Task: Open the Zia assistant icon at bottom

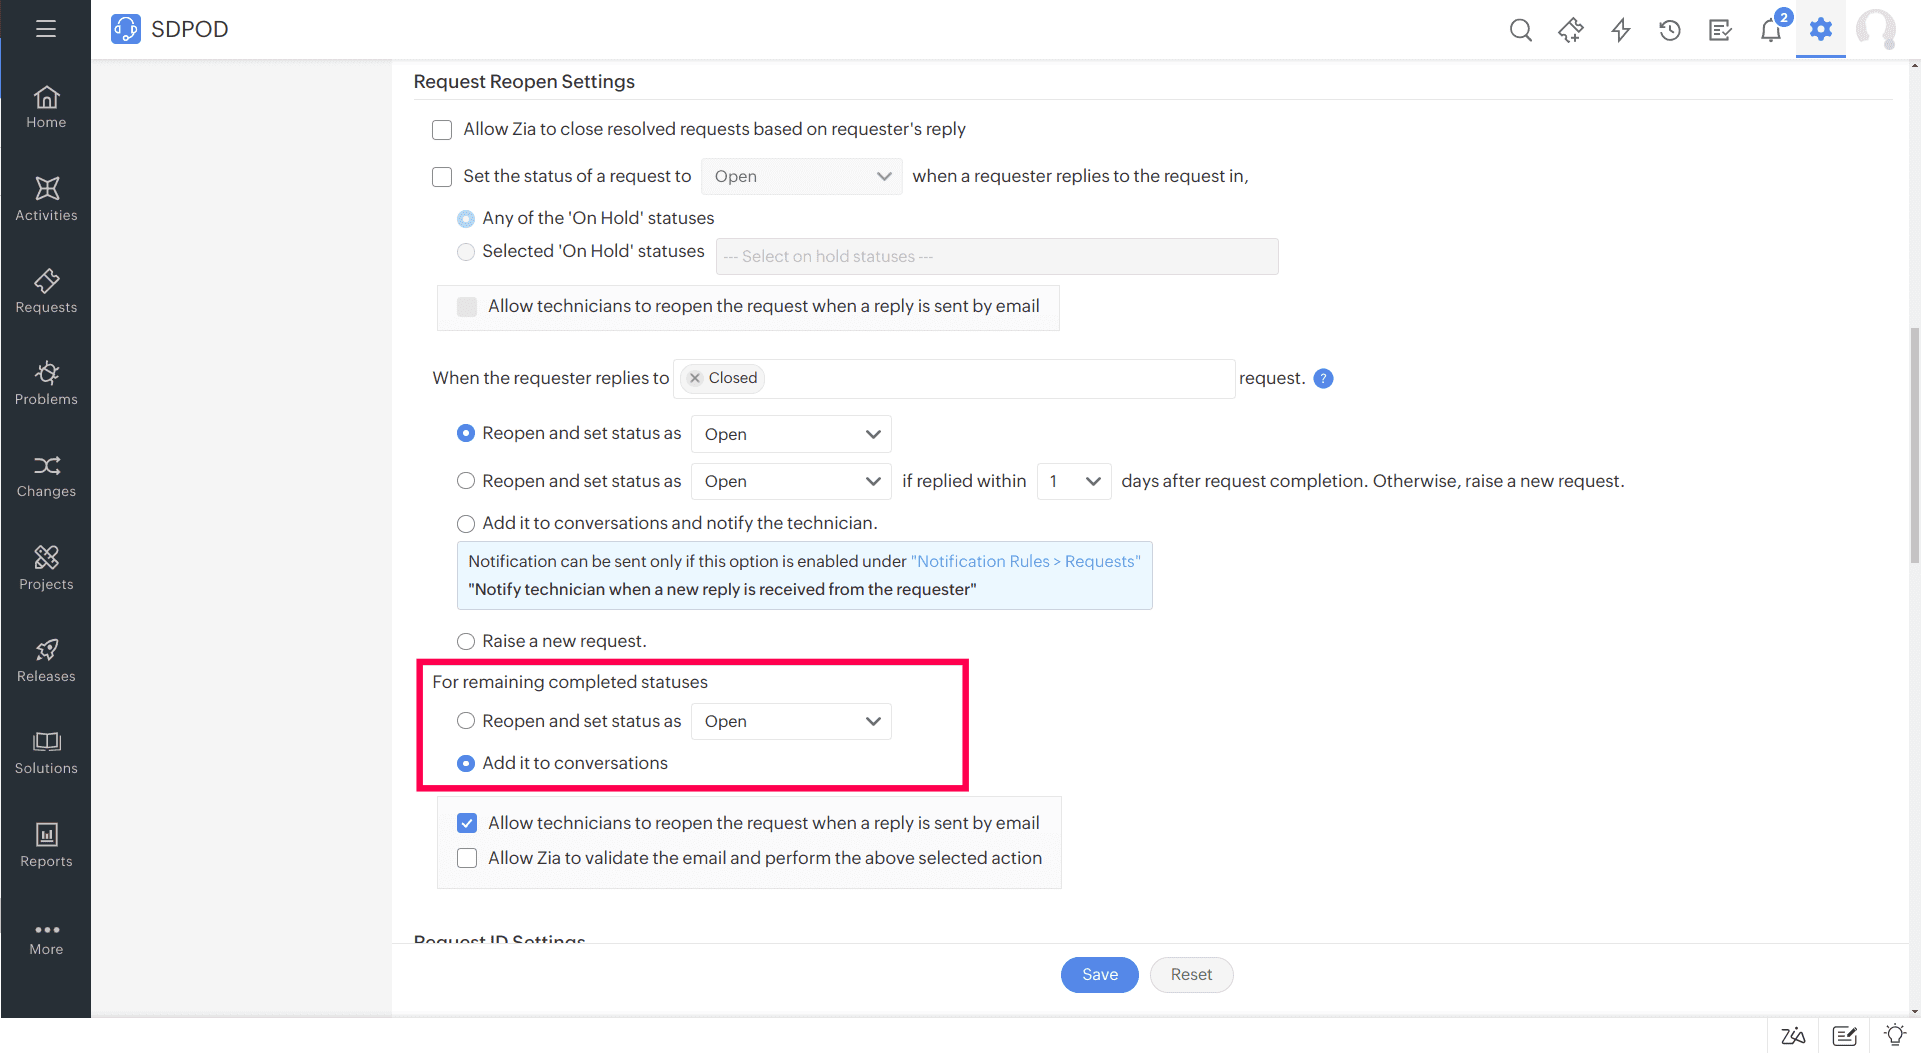Action: click(1793, 1036)
